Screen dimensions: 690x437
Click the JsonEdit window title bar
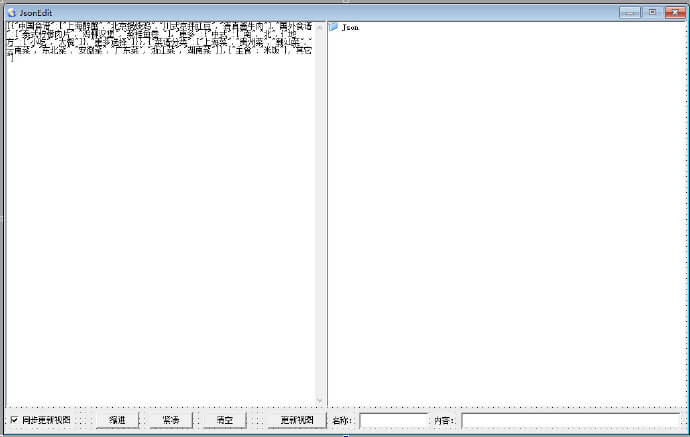coord(300,11)
